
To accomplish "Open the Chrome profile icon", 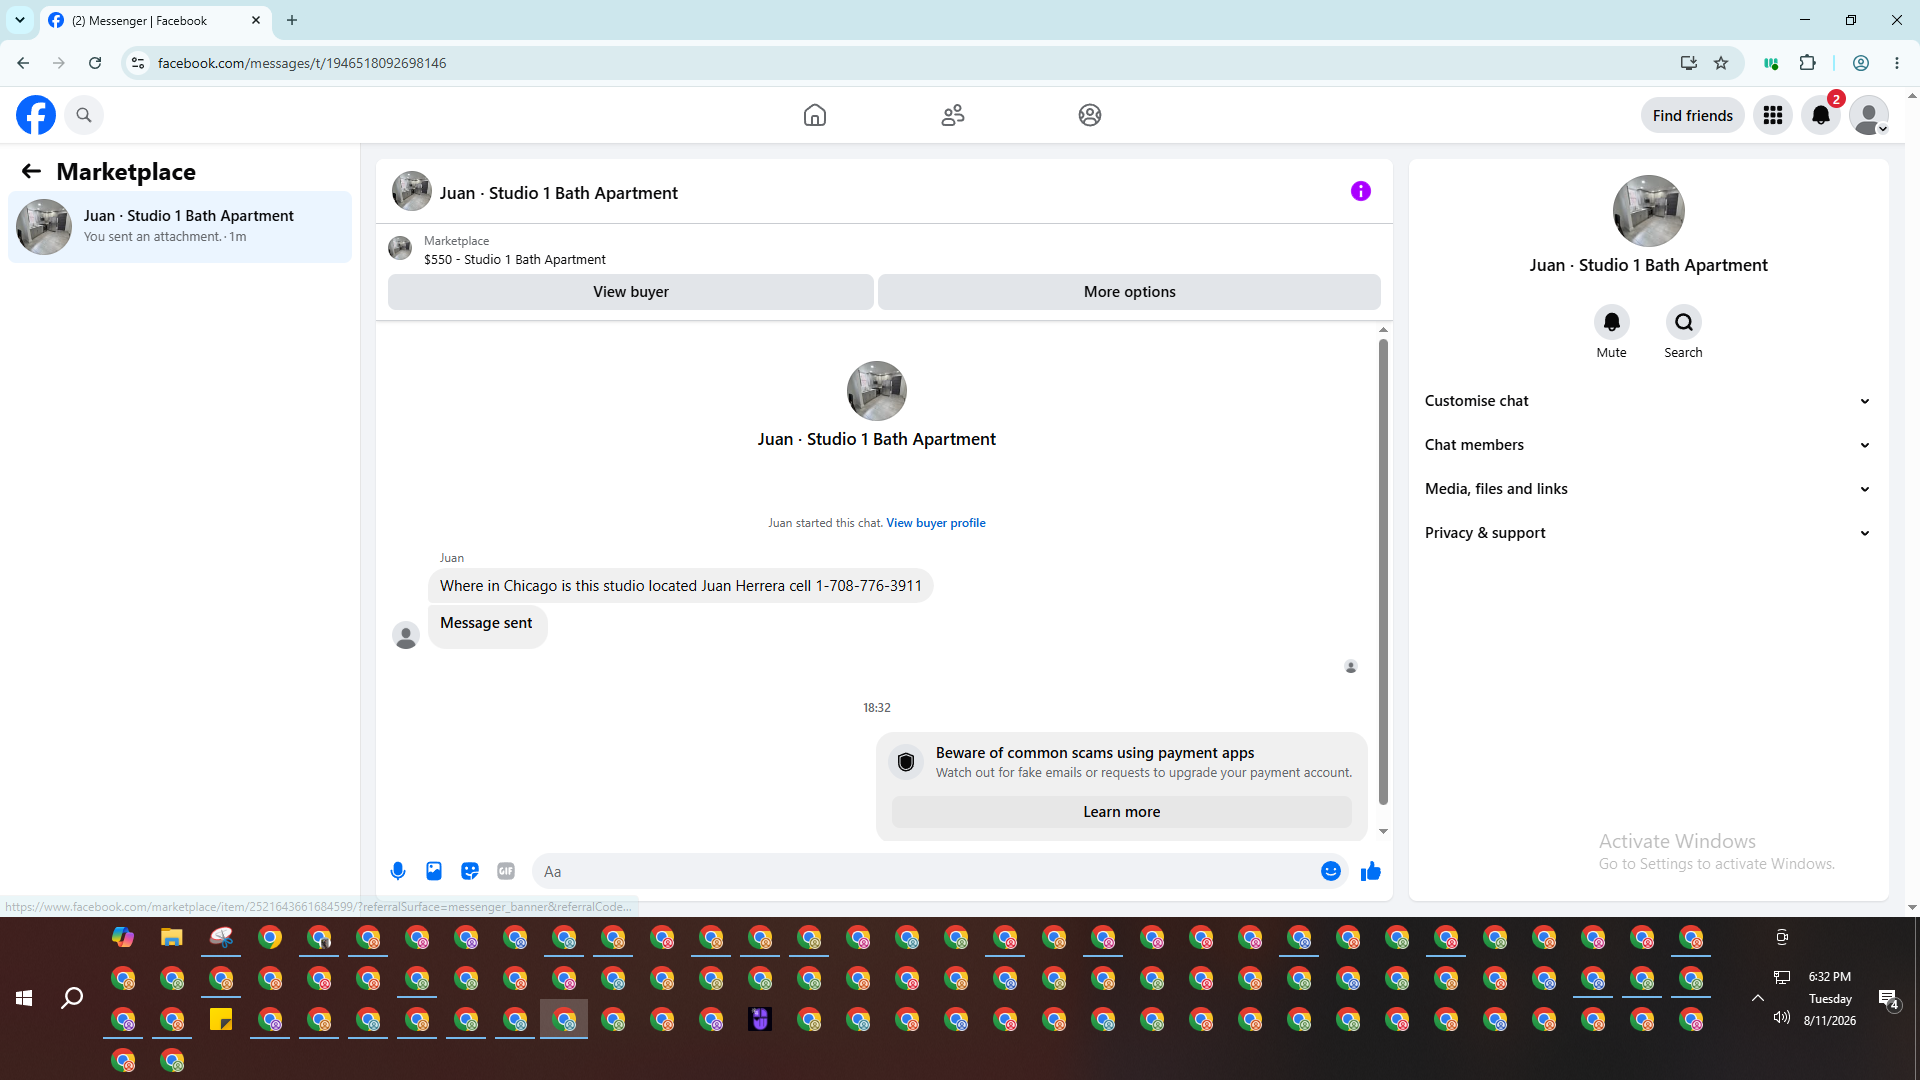I will coord(1861,63).
